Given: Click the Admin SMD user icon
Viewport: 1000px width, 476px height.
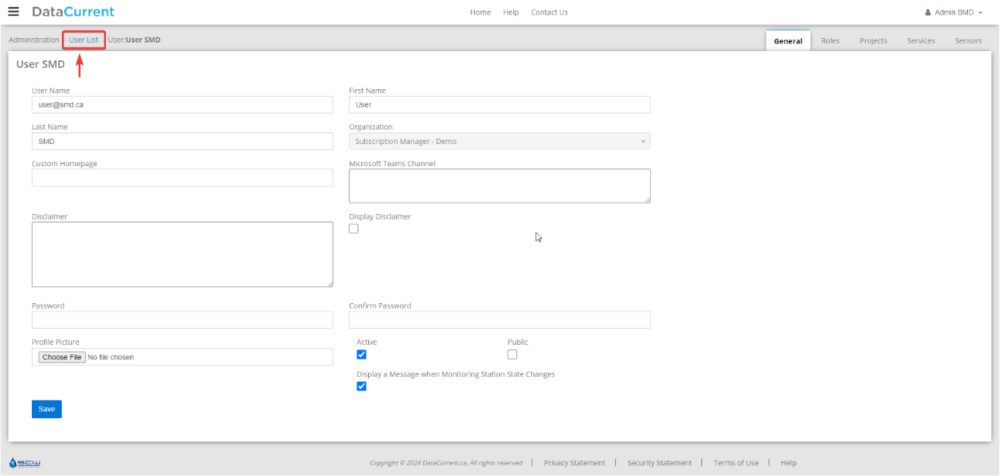Looking at the screenshot, I should click(928, 12).
